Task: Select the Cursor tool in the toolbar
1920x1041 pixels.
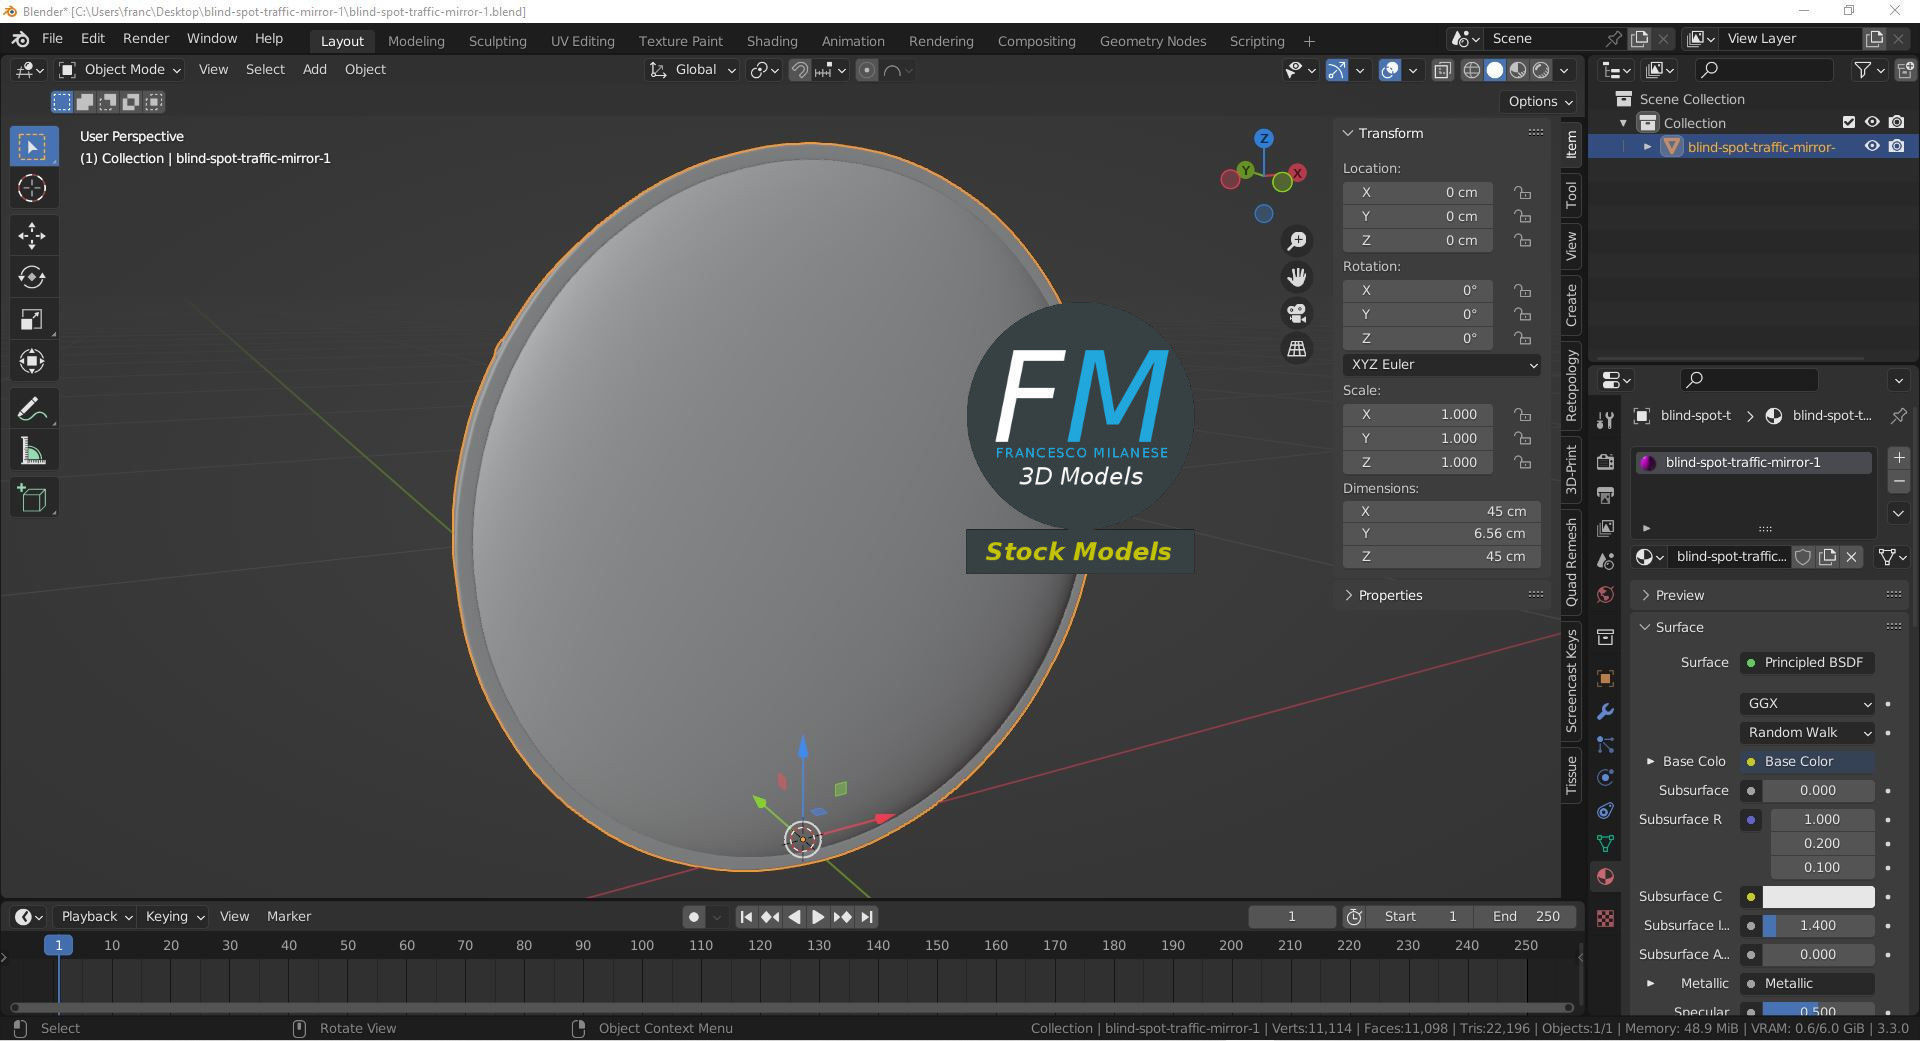Action: 32,188
